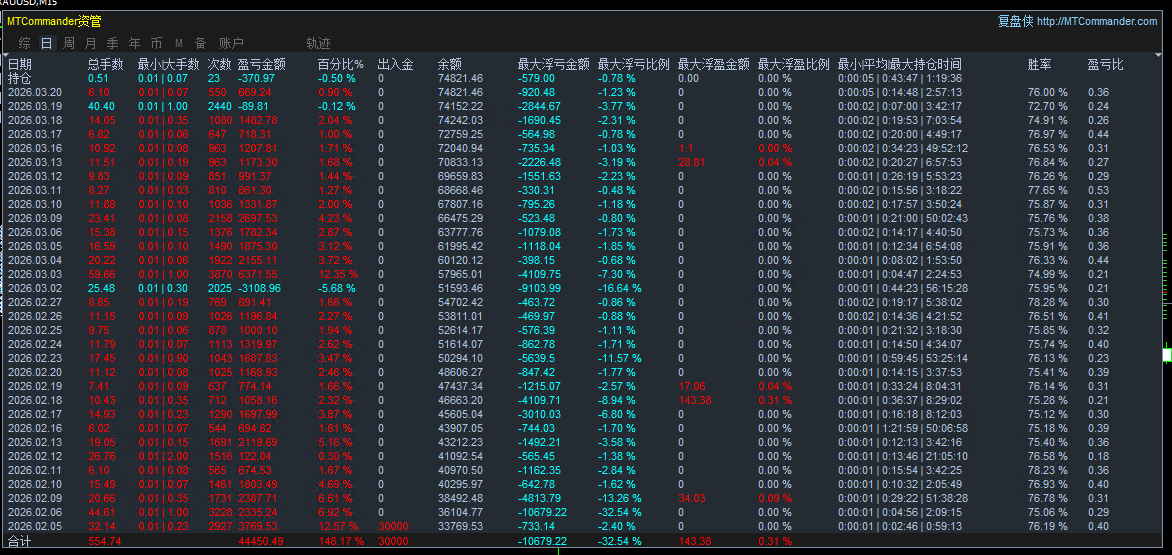The image size is (1172, 555).
Task: Click the balance value 74821.46 in 持仓 row
Action: [x=460, y=78]
